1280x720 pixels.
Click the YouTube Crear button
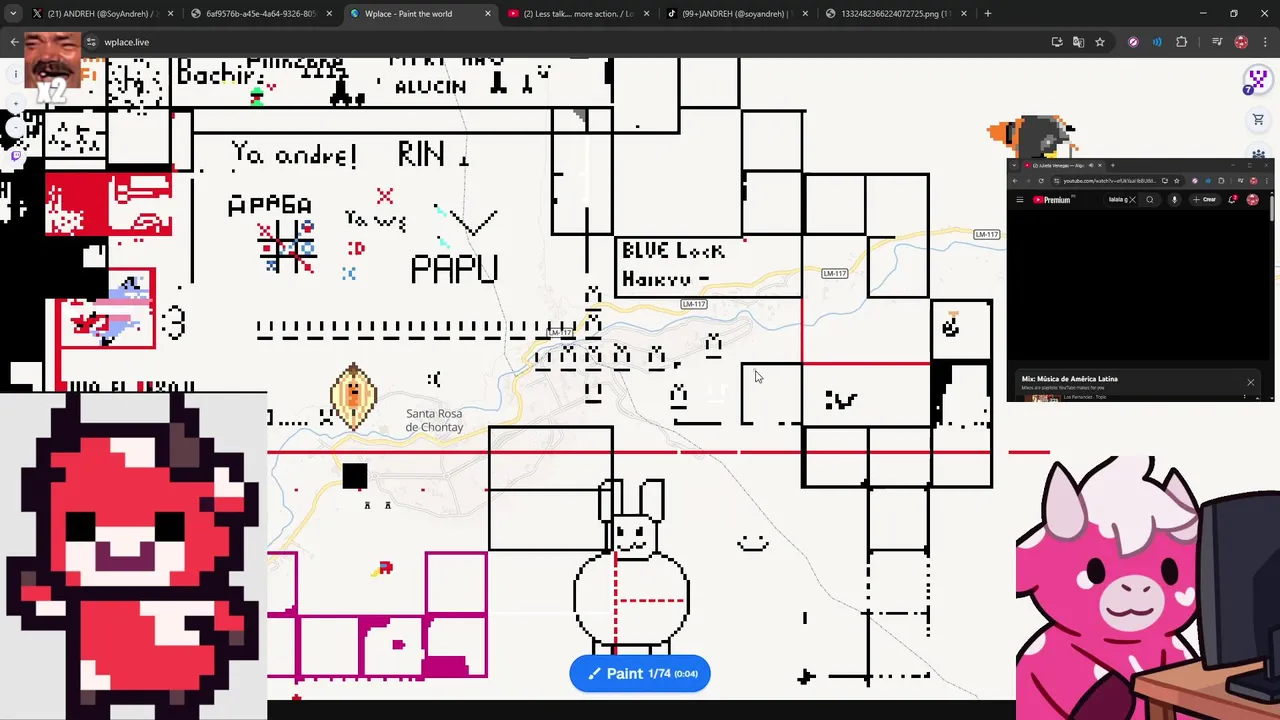click(1204, 200)
